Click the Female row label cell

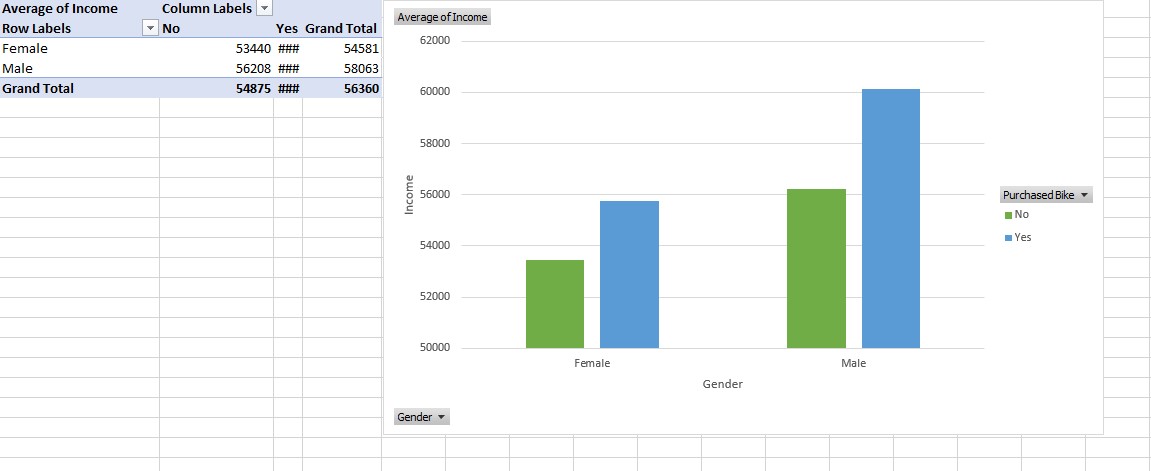(80, 48)
